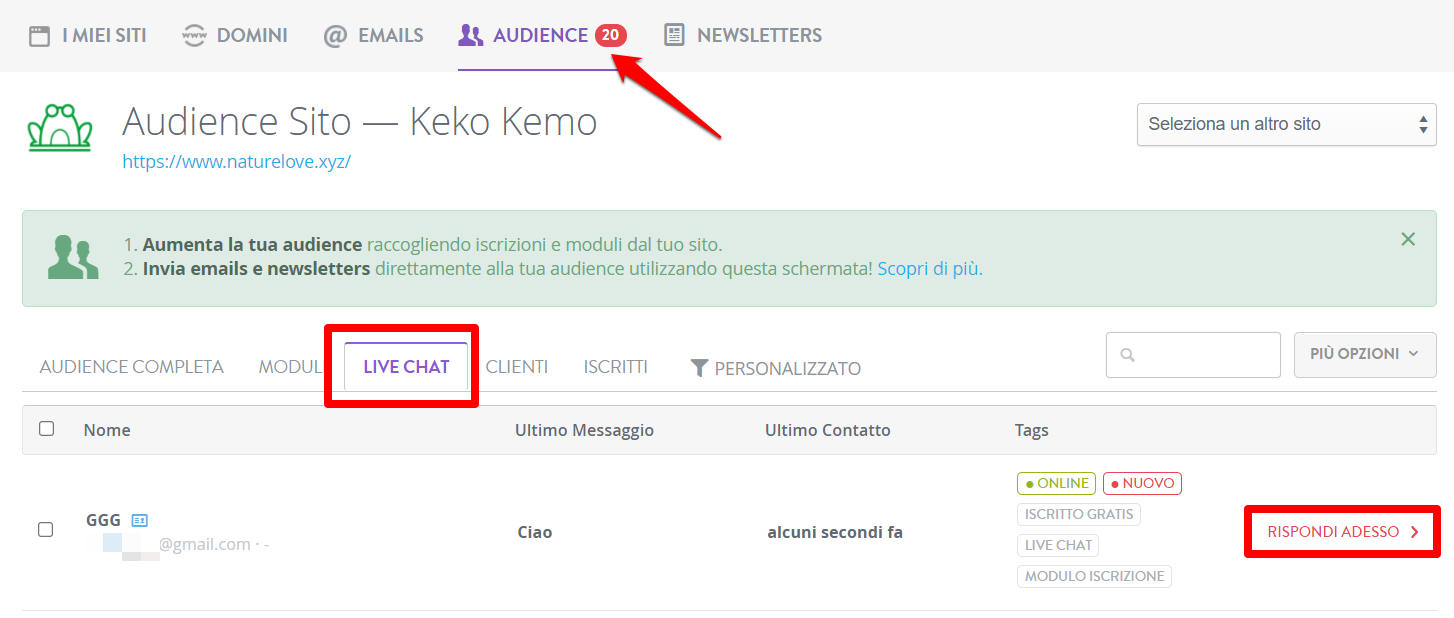Screen dimensions: 1454x618
Task: Click the Ultimo Messaggio column header
Action: (584, 430)
